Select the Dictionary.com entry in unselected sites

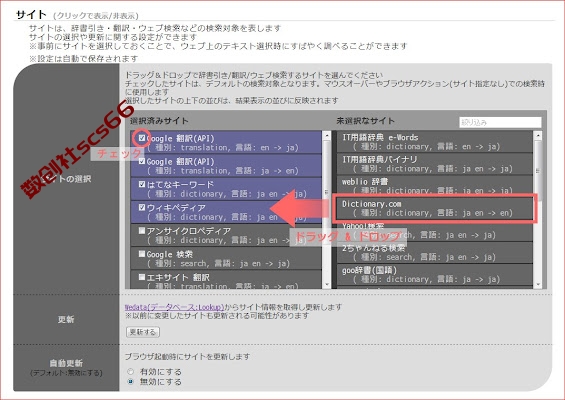point(435,208)
